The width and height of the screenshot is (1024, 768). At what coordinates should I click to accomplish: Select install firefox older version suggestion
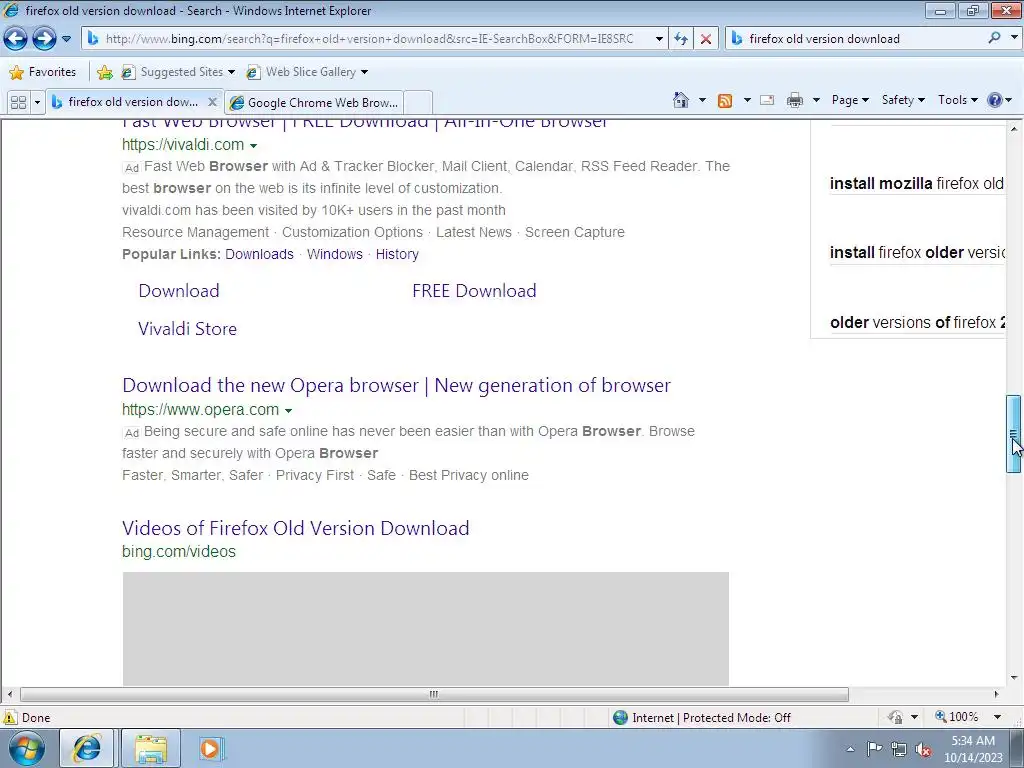[916, 253]
